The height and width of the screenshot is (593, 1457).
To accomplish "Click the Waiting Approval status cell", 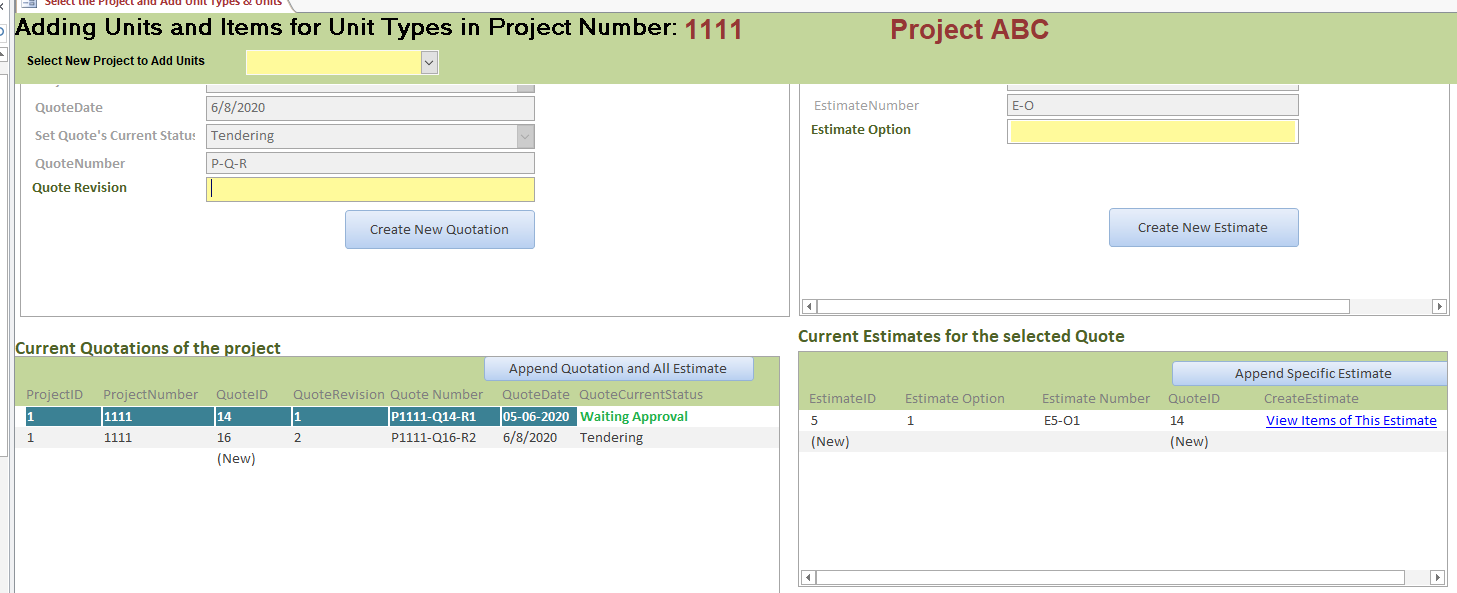I will click(634, 417).
